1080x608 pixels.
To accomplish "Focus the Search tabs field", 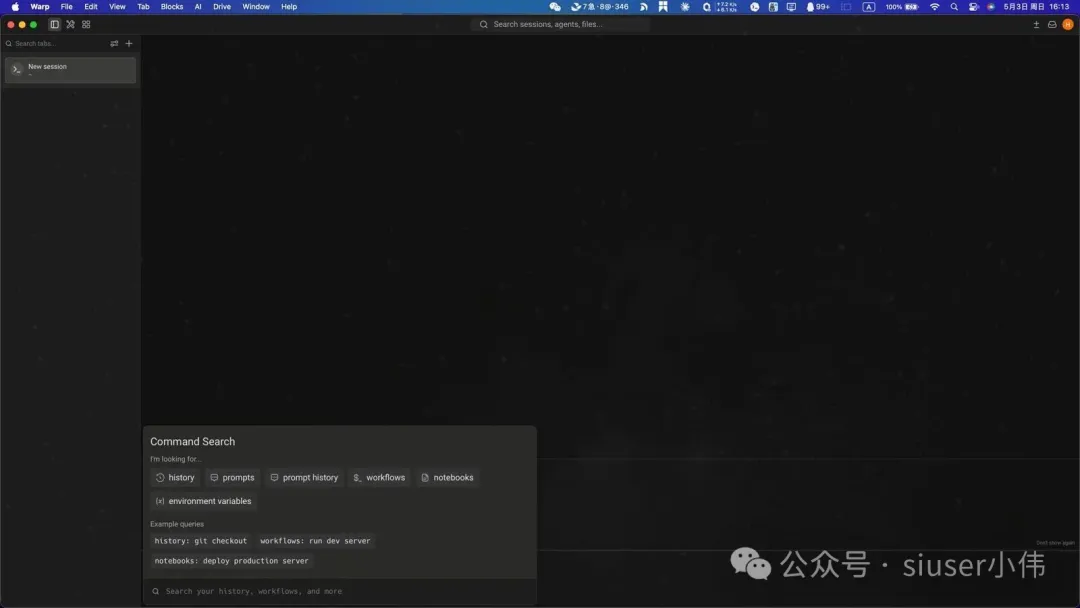I will [x=56, y=43].
